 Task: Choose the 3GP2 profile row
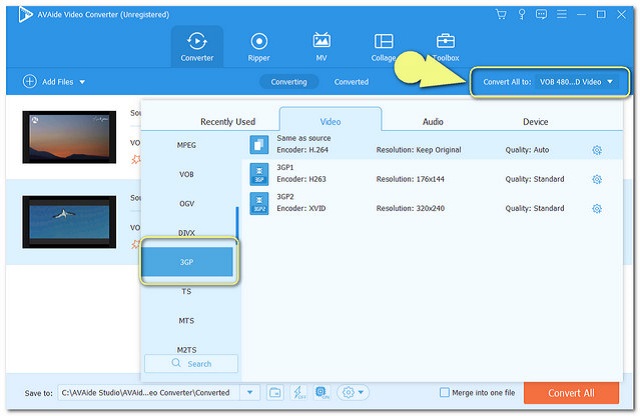[x=432, y=203]
